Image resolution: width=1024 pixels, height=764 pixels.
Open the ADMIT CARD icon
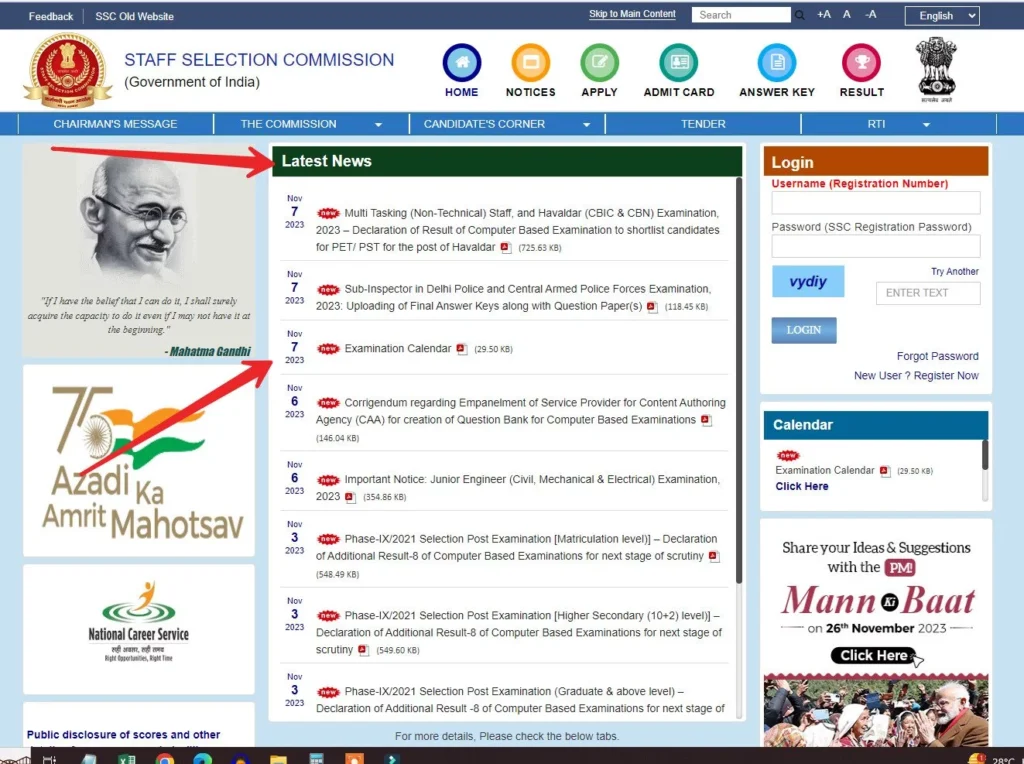pos(679,63)
